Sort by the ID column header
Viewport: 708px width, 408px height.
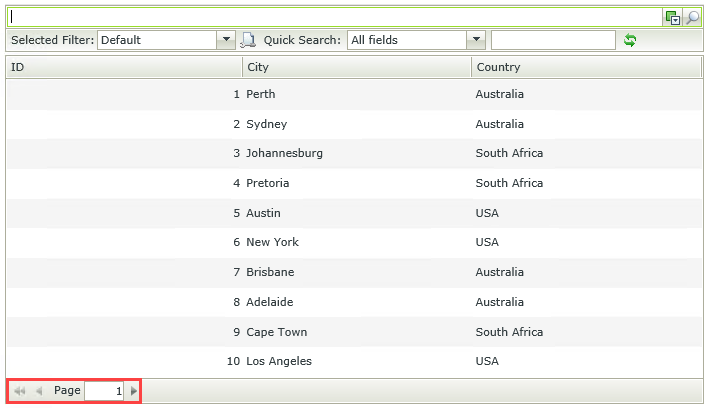tap(124, 67)
